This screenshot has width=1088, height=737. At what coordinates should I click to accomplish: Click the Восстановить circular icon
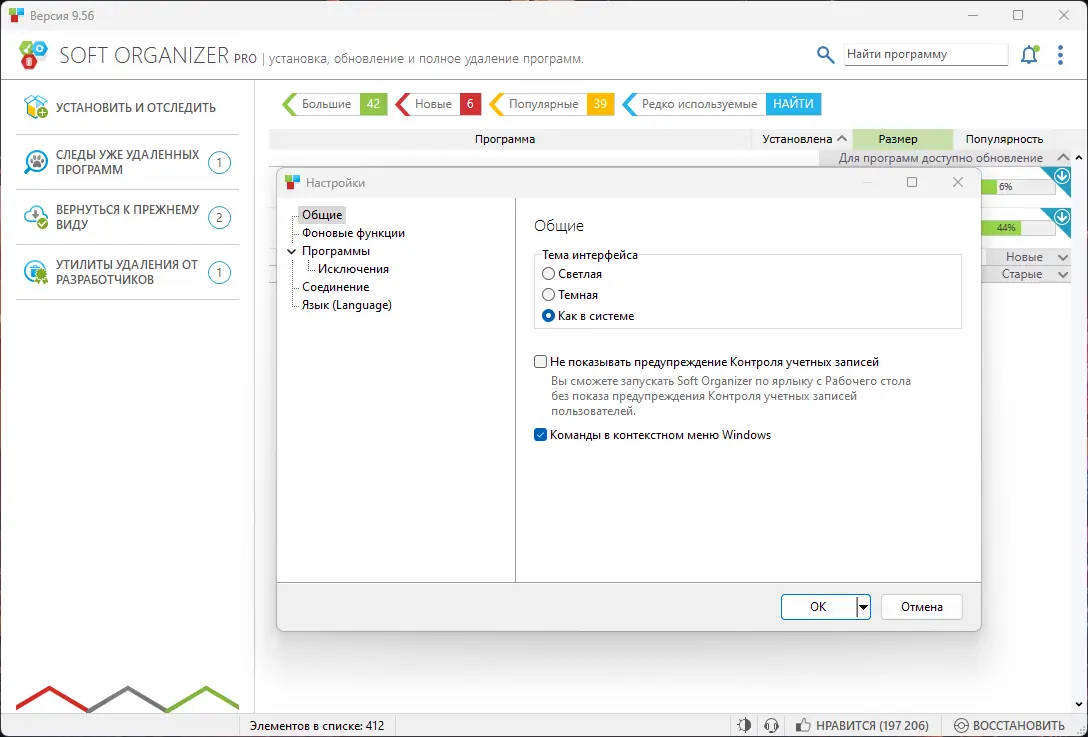[961, 726]
